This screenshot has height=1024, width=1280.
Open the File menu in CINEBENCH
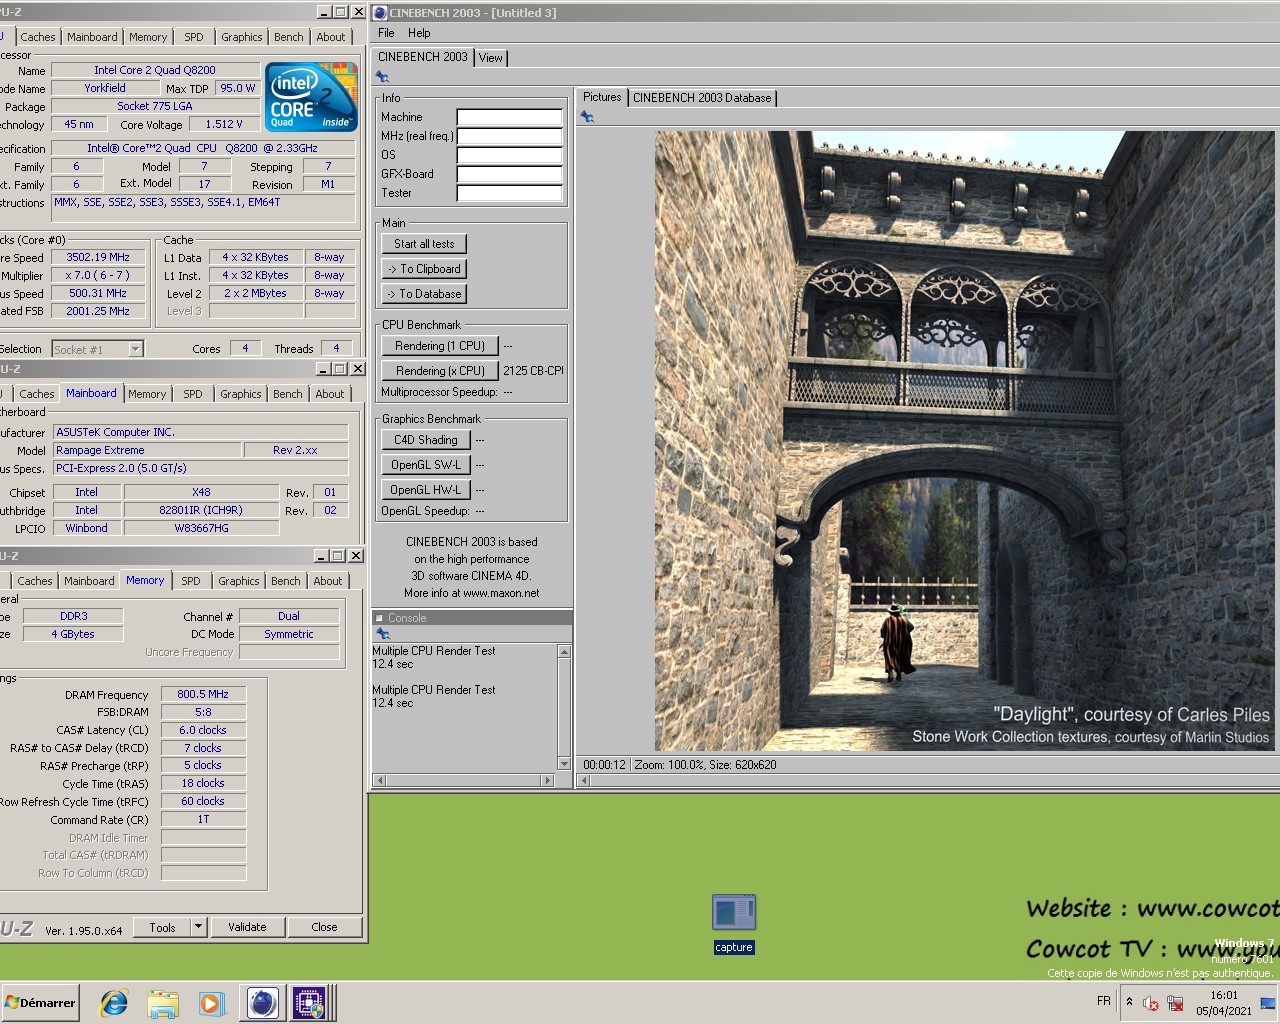[386, 33]
